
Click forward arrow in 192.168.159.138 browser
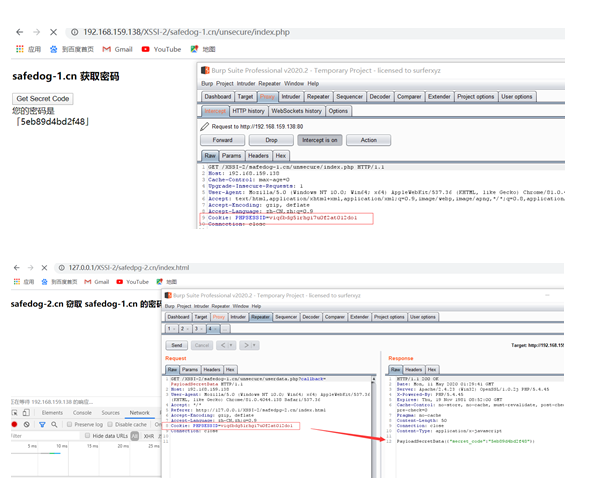point(37,32)
